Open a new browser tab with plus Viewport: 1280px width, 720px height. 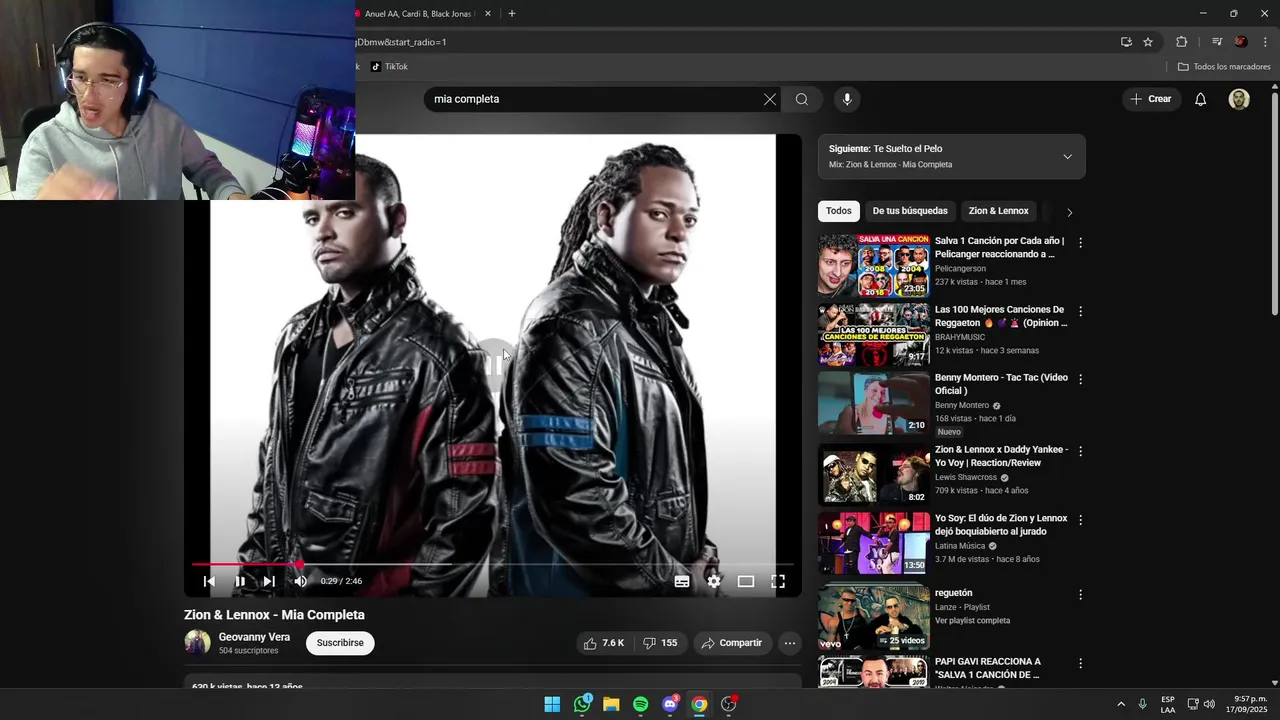(512, 14)
